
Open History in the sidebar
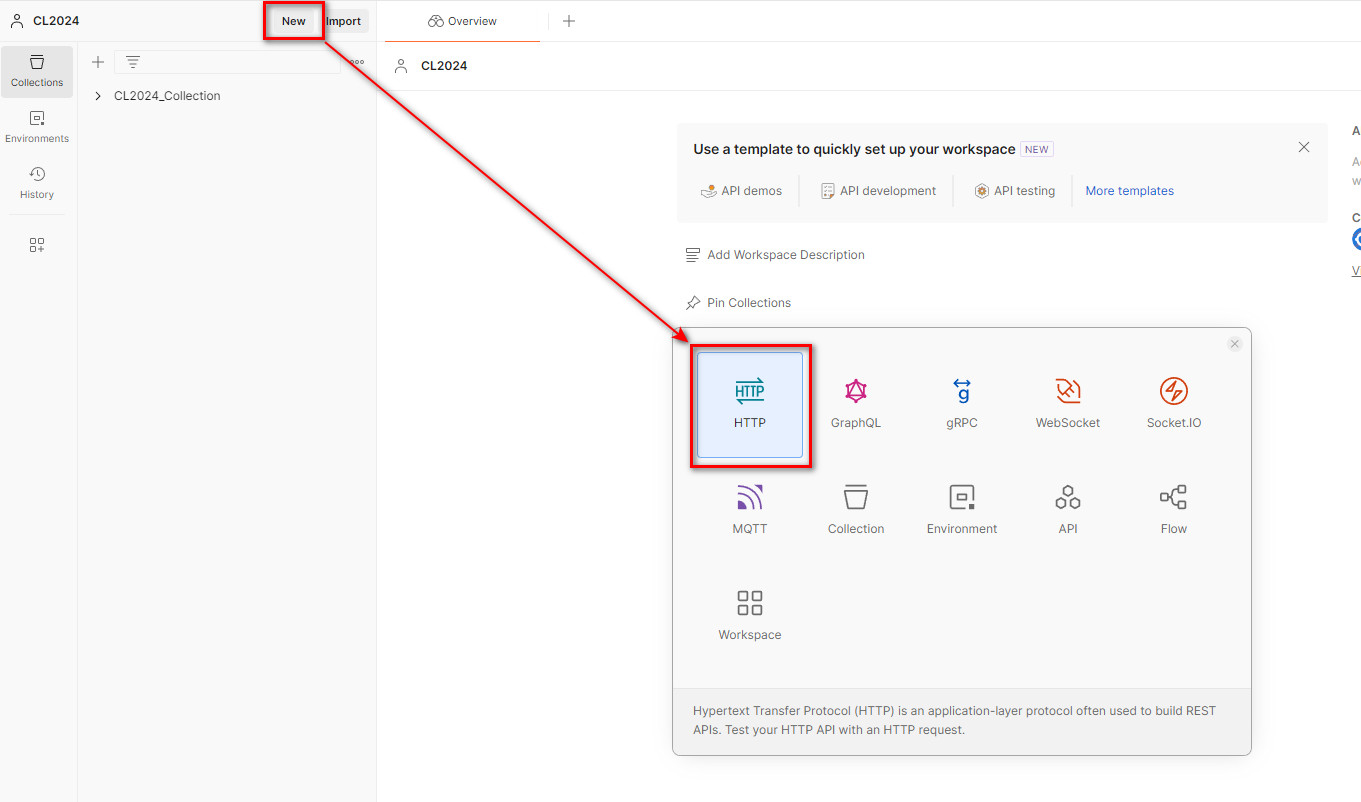coord(37,183)
